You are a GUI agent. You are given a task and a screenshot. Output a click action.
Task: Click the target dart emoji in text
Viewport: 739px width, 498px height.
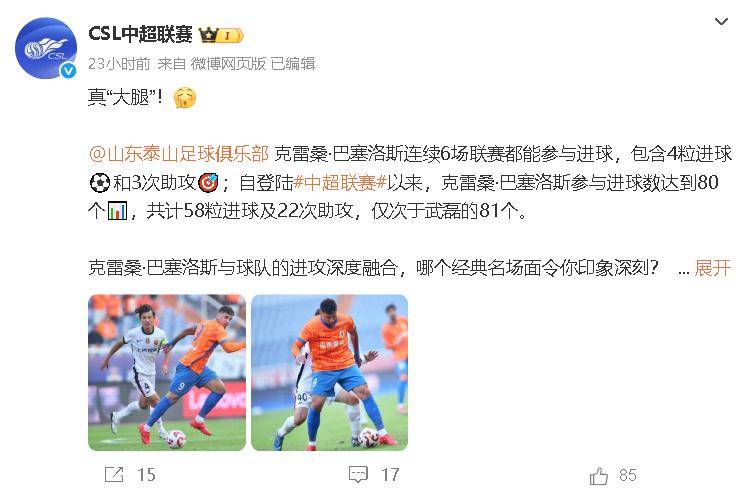208,183
